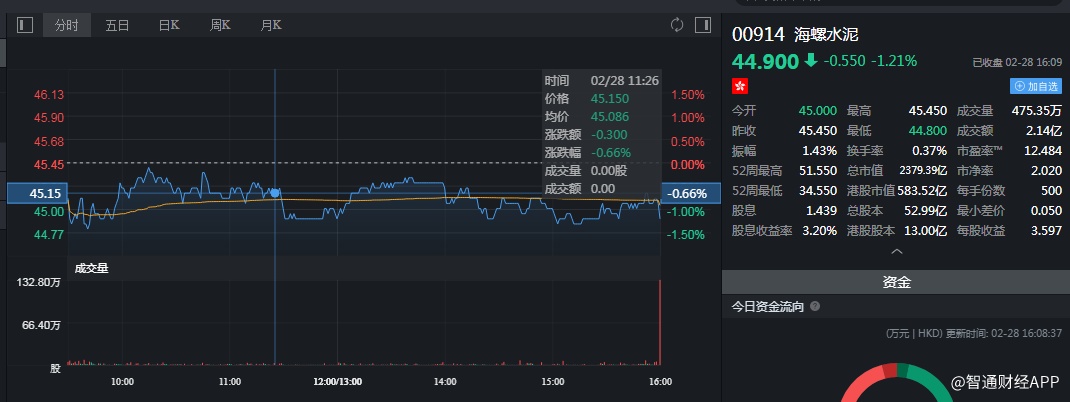This screenshot has width=1070, height=402.
Task: Click the blue crosshair marker dot
Action: pos(275,193)
